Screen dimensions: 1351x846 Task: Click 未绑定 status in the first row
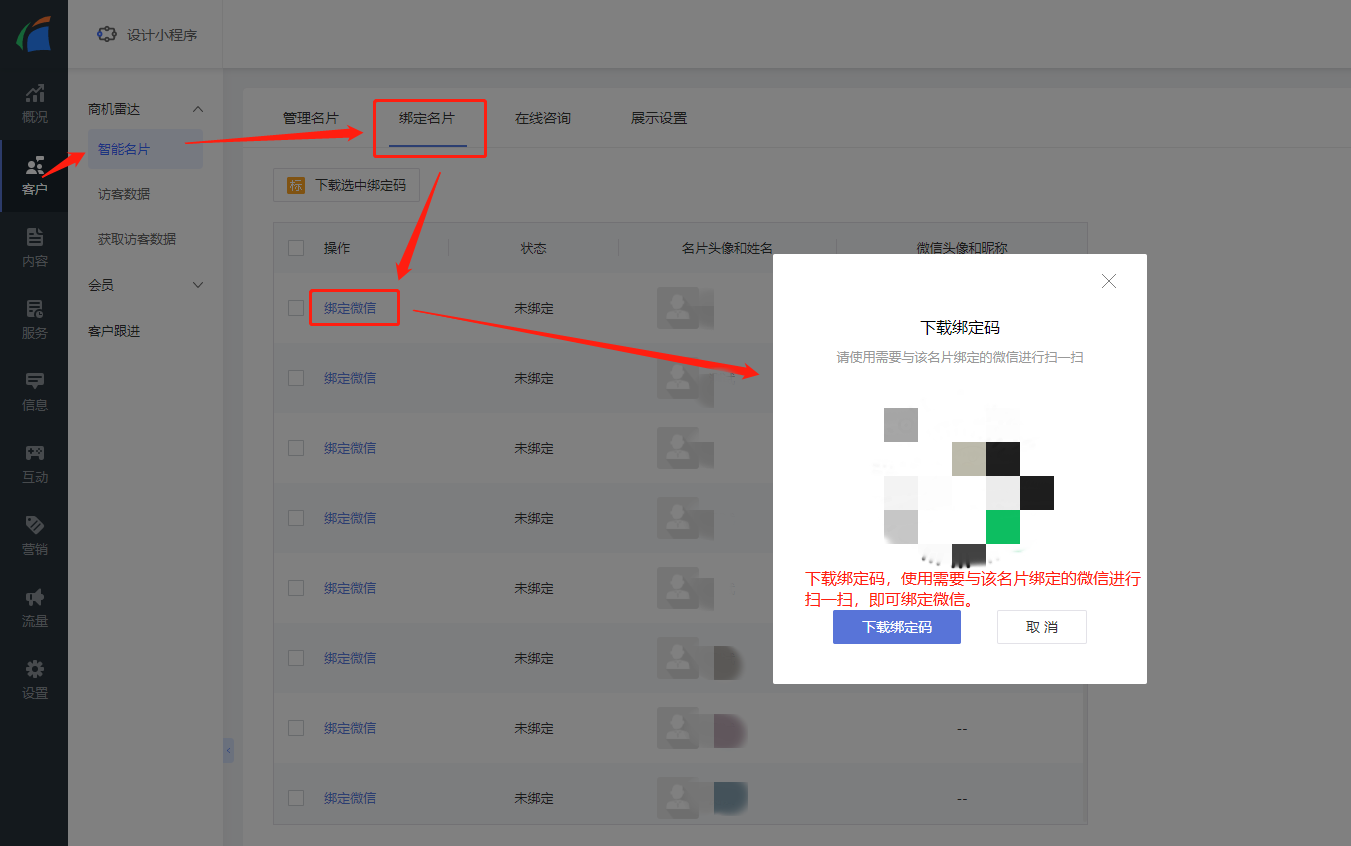[534, 308]
